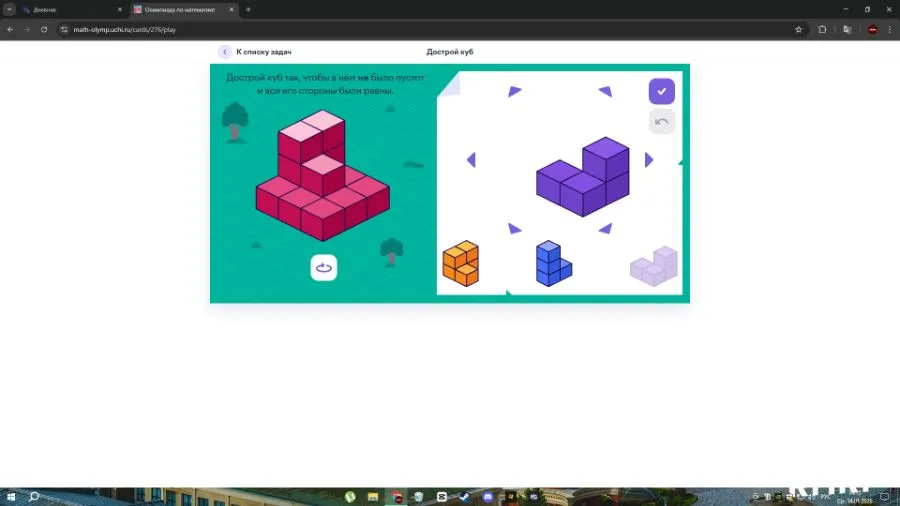The height and width of the screenshot is (506, 900).
Task: Open the tab search dropdown
Action: coord(9,10)
